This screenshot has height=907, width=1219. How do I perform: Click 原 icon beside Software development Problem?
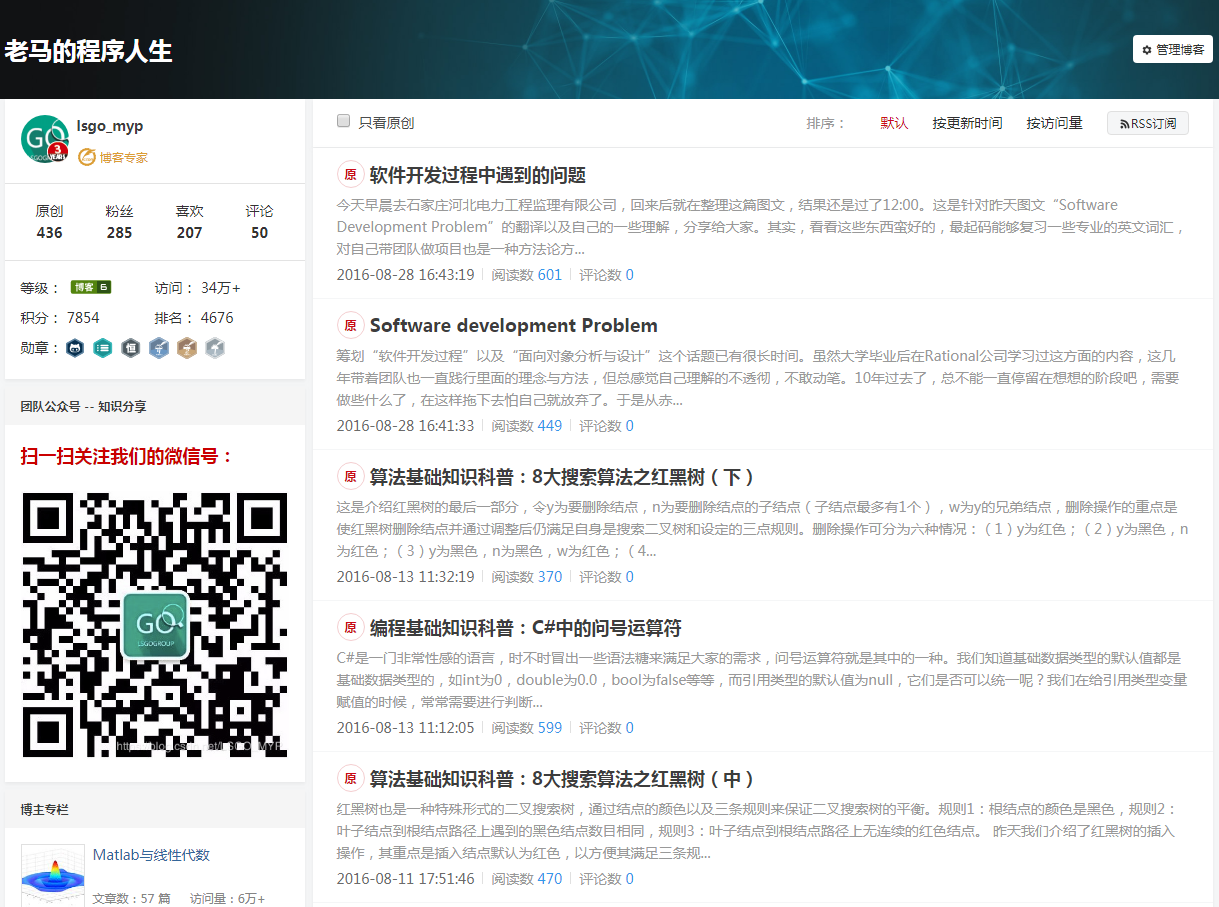350,326
